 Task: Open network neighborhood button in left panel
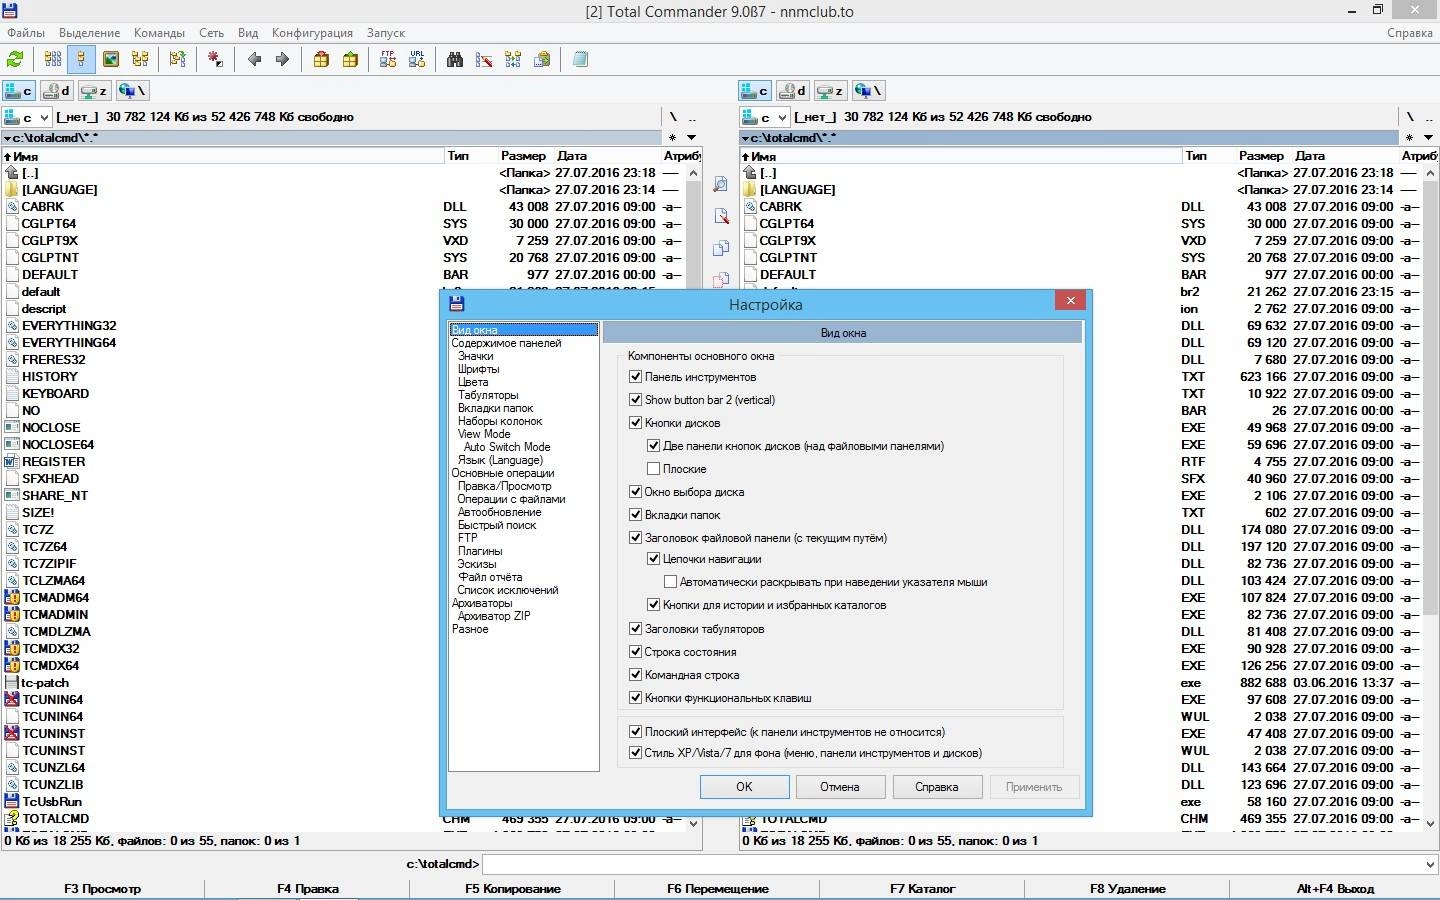132,91
